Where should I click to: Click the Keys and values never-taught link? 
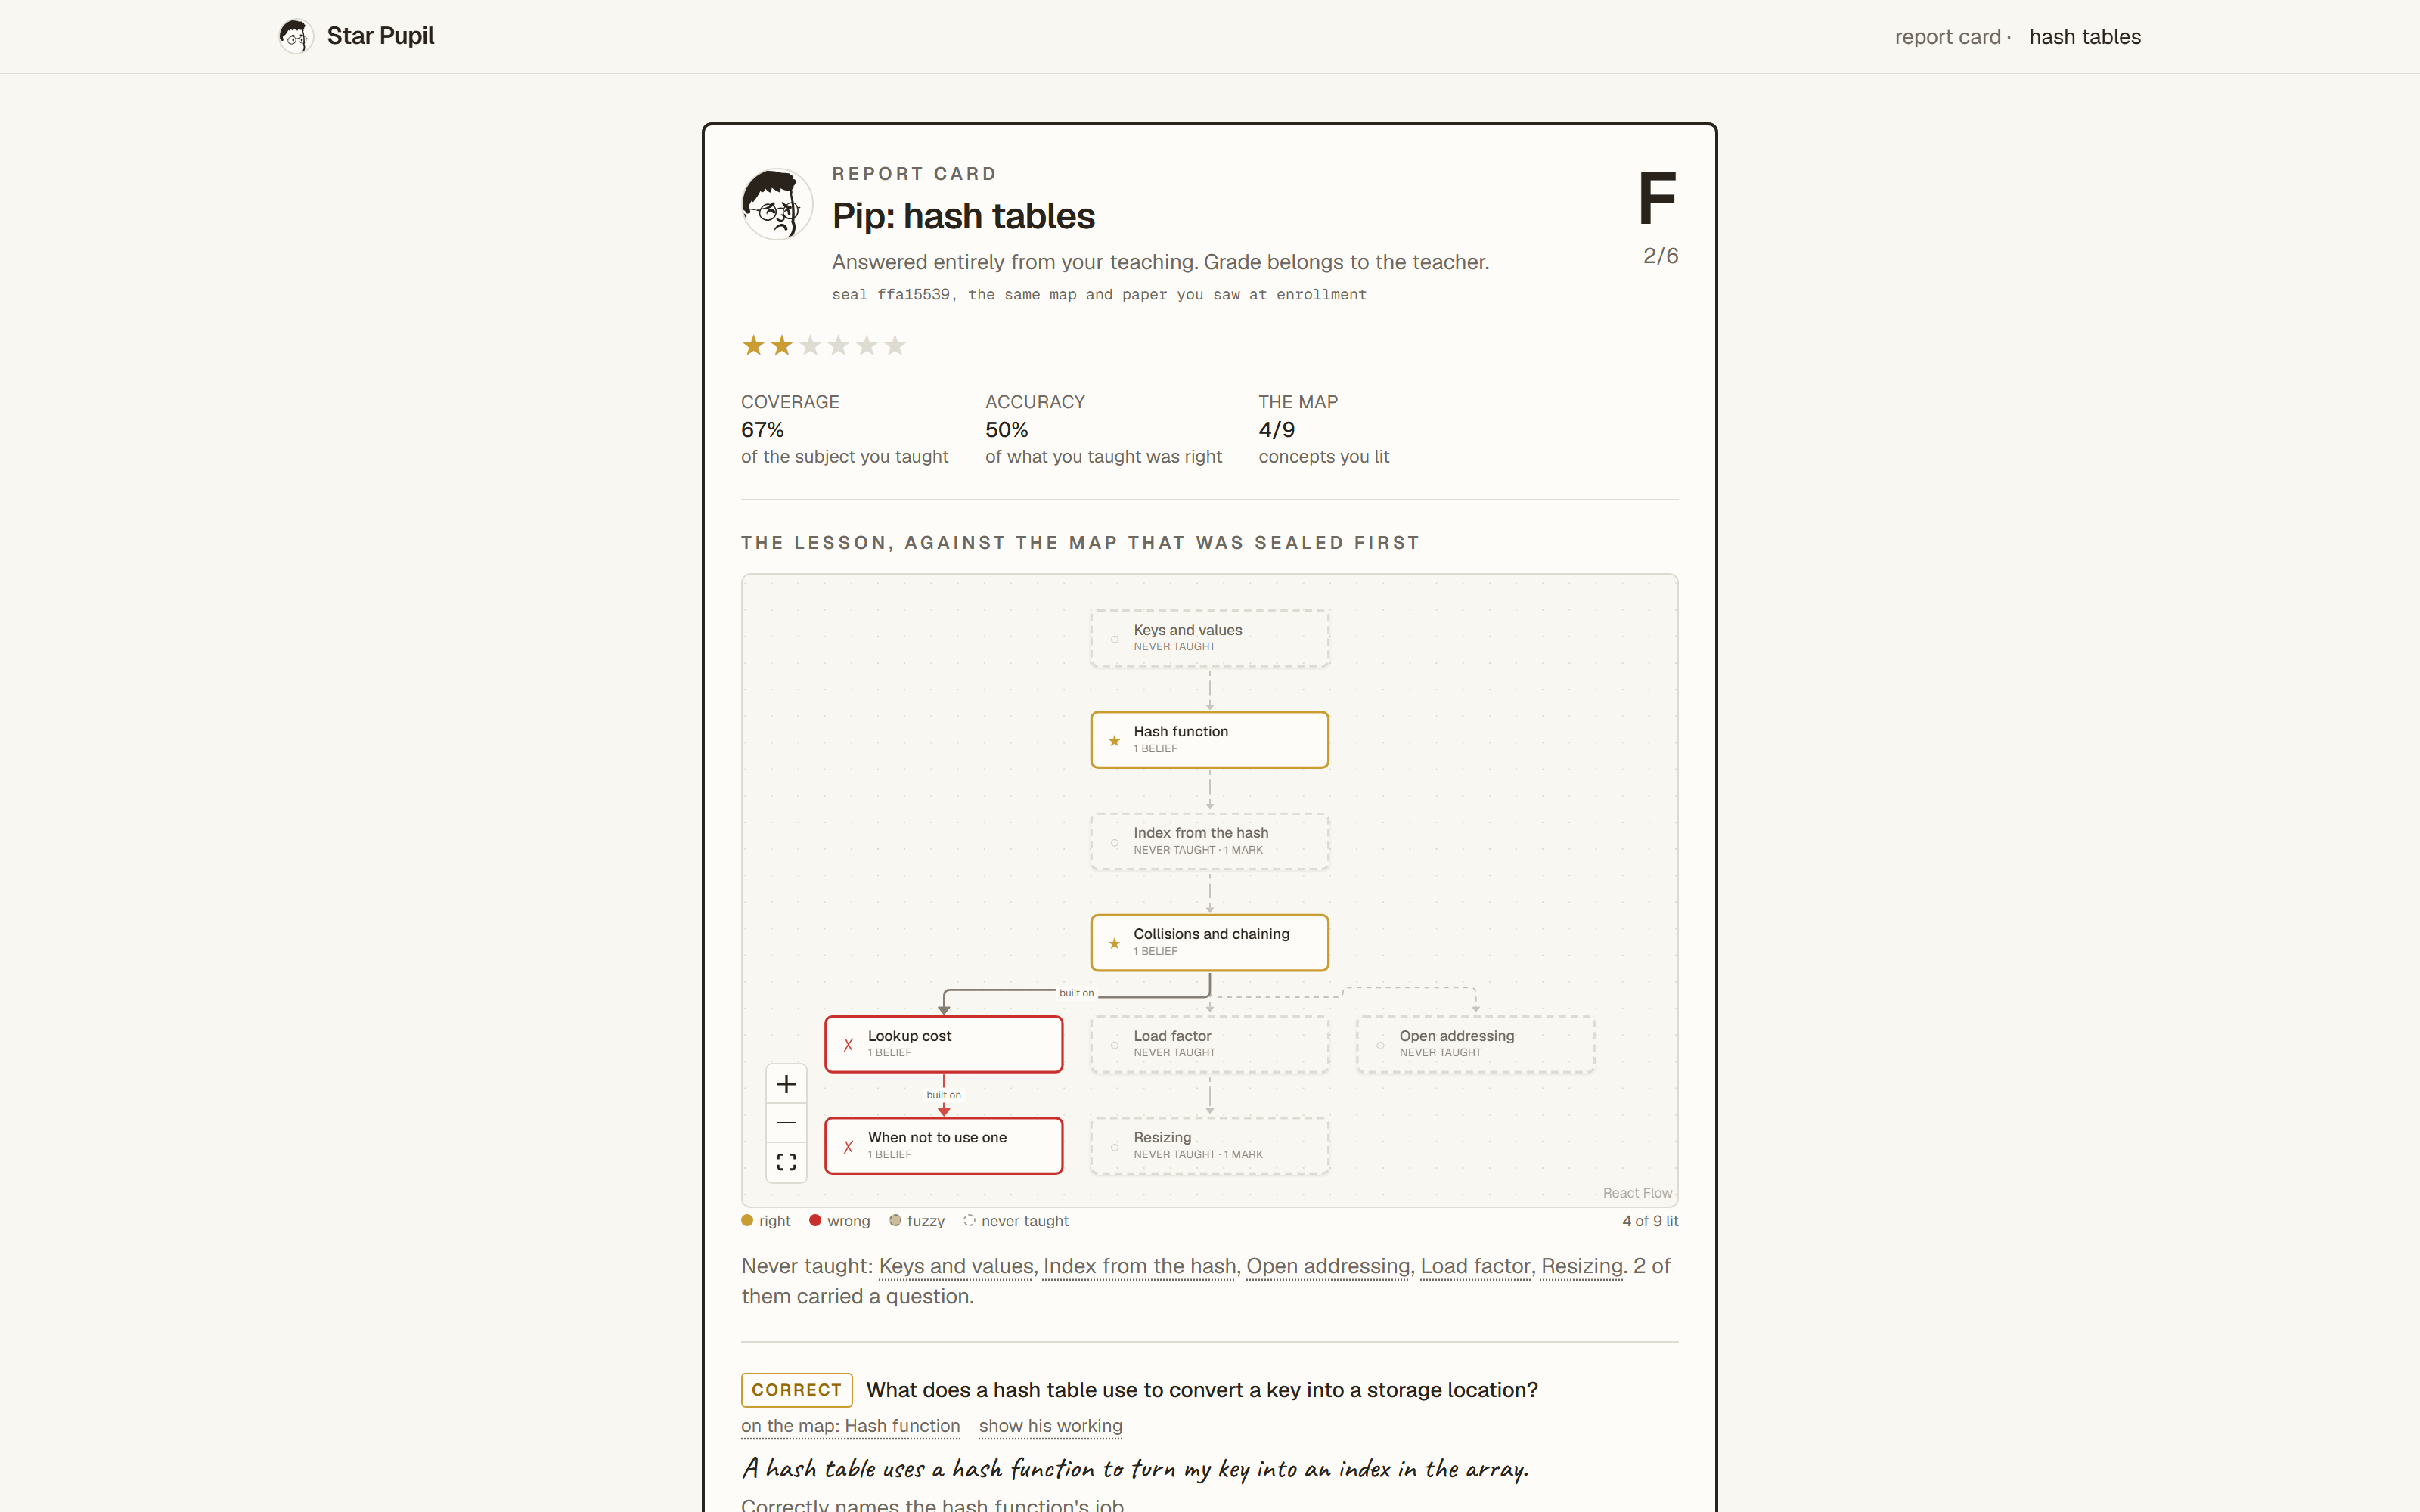(956, 1266)
